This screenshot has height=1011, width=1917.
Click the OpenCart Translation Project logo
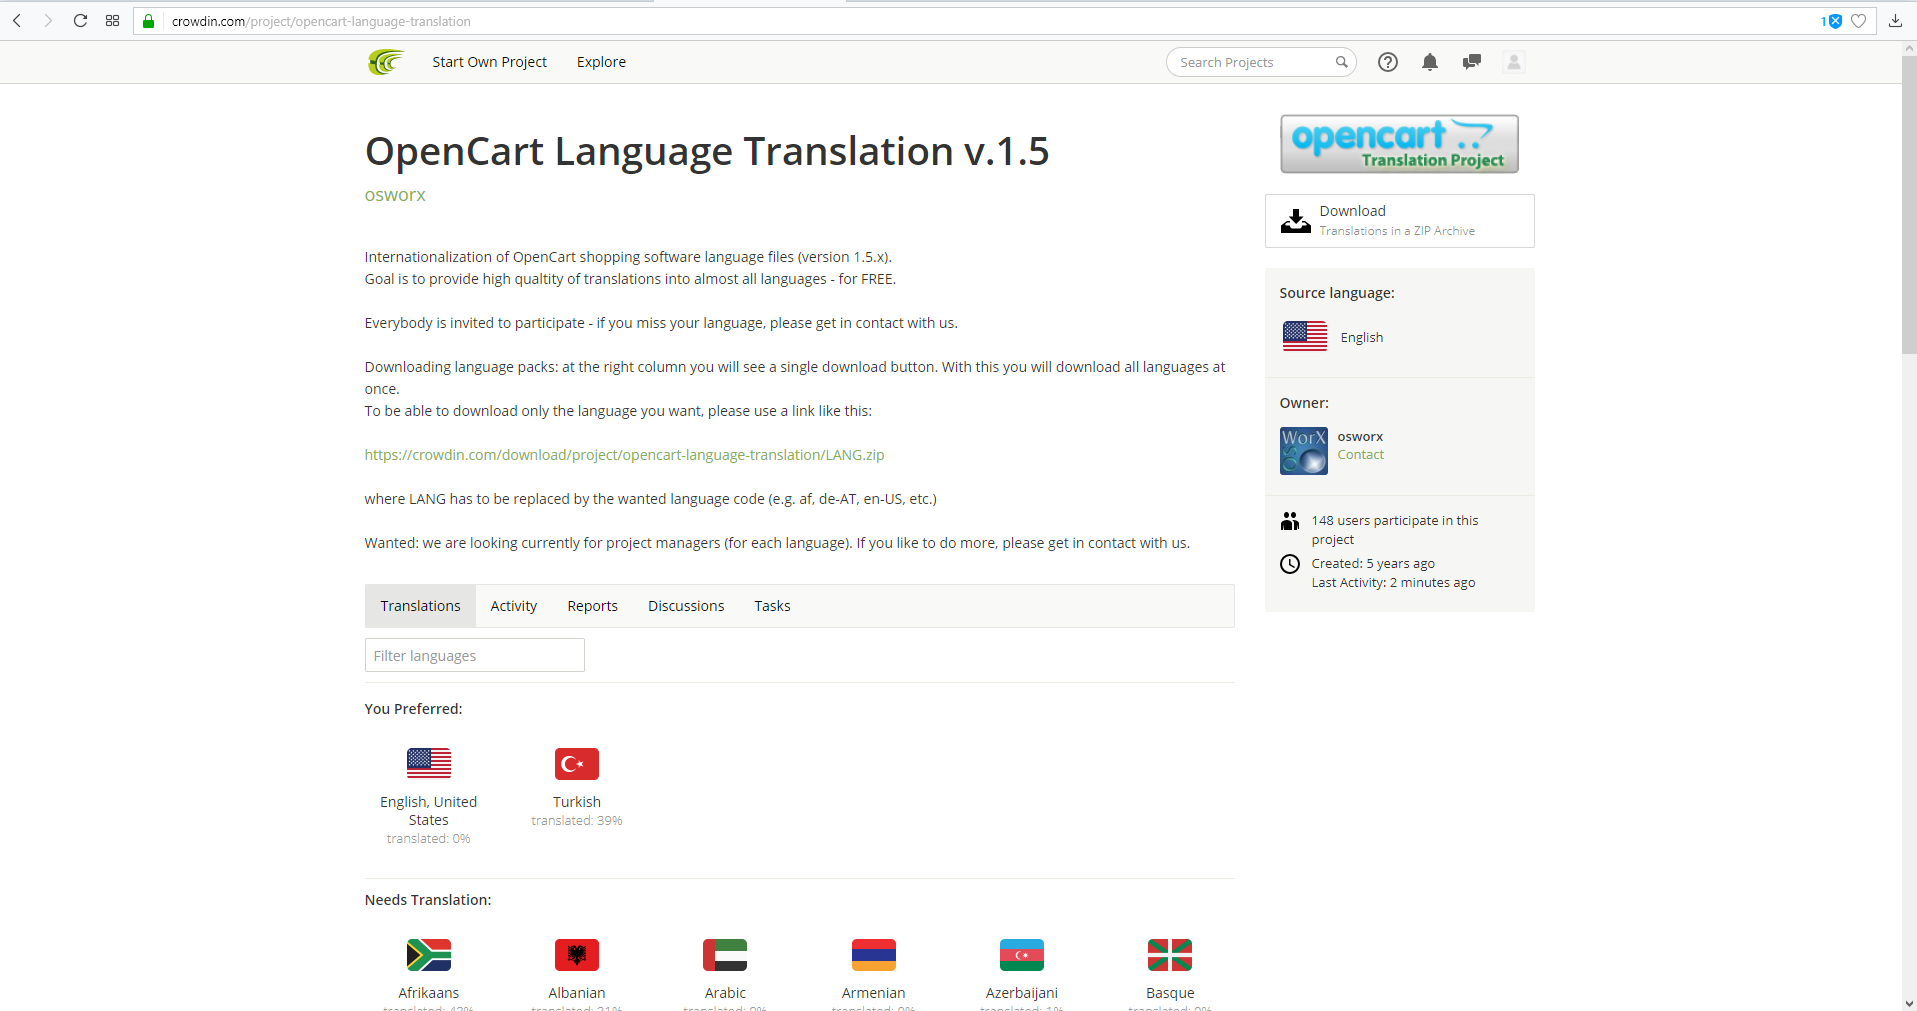coord(1399,144)
